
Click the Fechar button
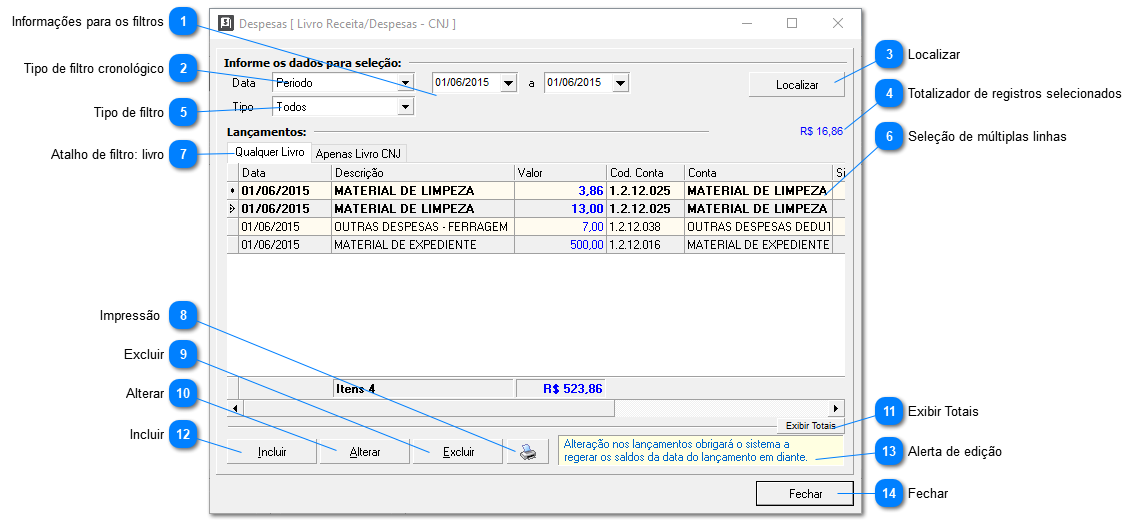(x=805, y=493)
